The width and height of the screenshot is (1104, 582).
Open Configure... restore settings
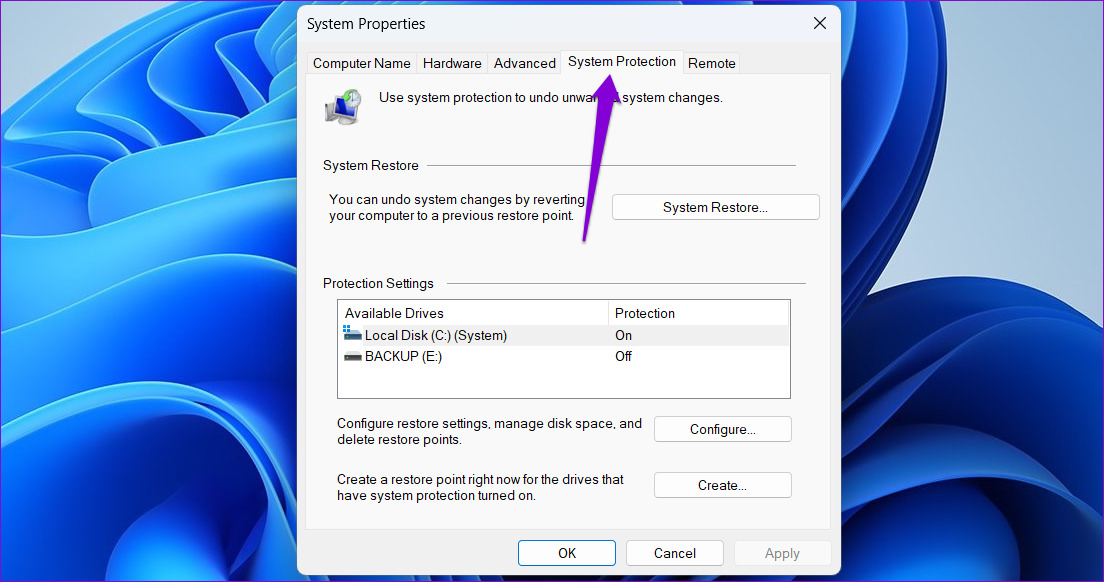[x=722, y=429]
